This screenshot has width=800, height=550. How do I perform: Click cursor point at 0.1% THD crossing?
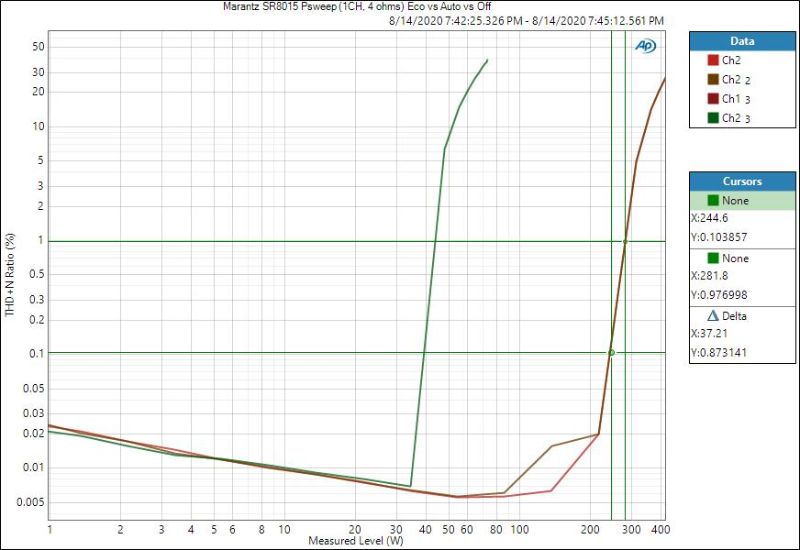pyautogui.click(x=612, y=352)
